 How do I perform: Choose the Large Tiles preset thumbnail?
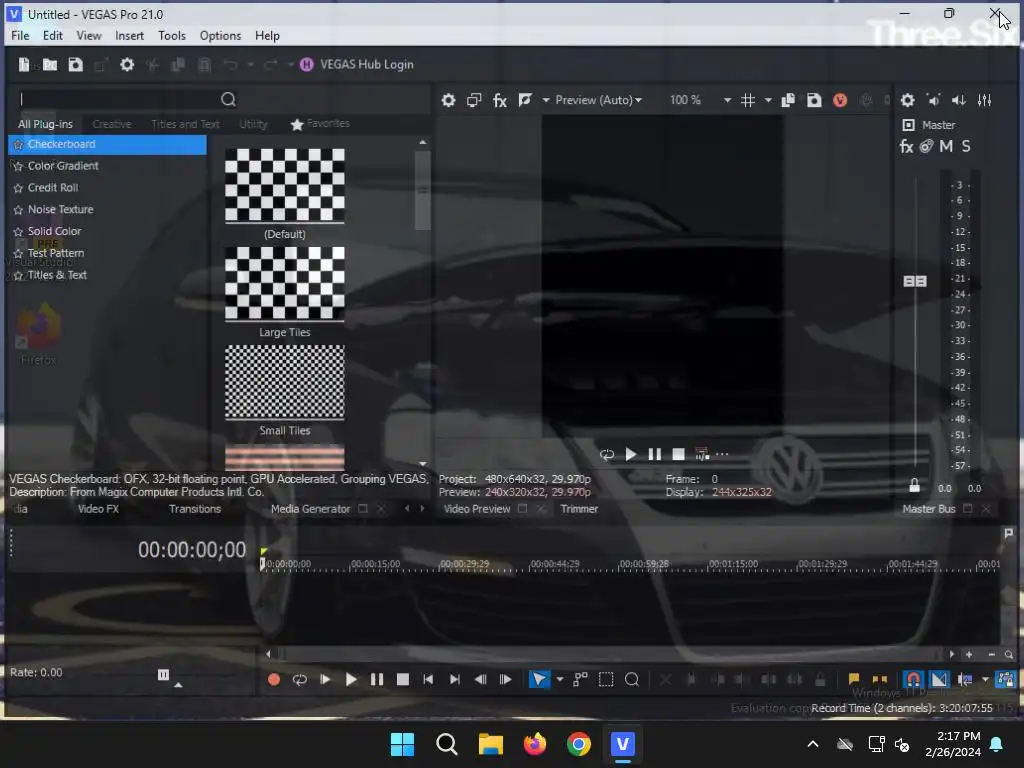pos(285,283)
